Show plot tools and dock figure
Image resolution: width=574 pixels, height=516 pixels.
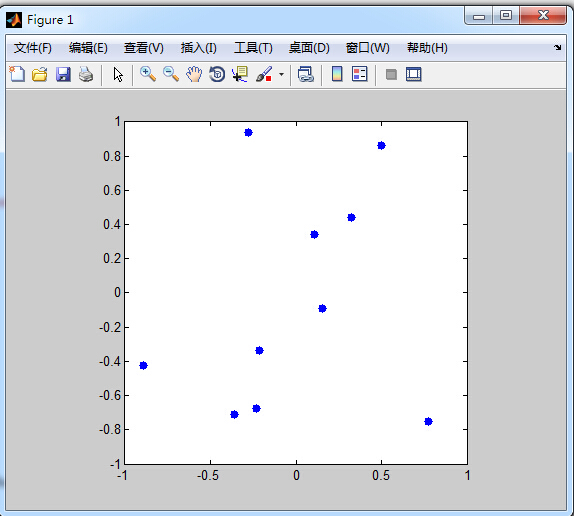coord(414,74)
